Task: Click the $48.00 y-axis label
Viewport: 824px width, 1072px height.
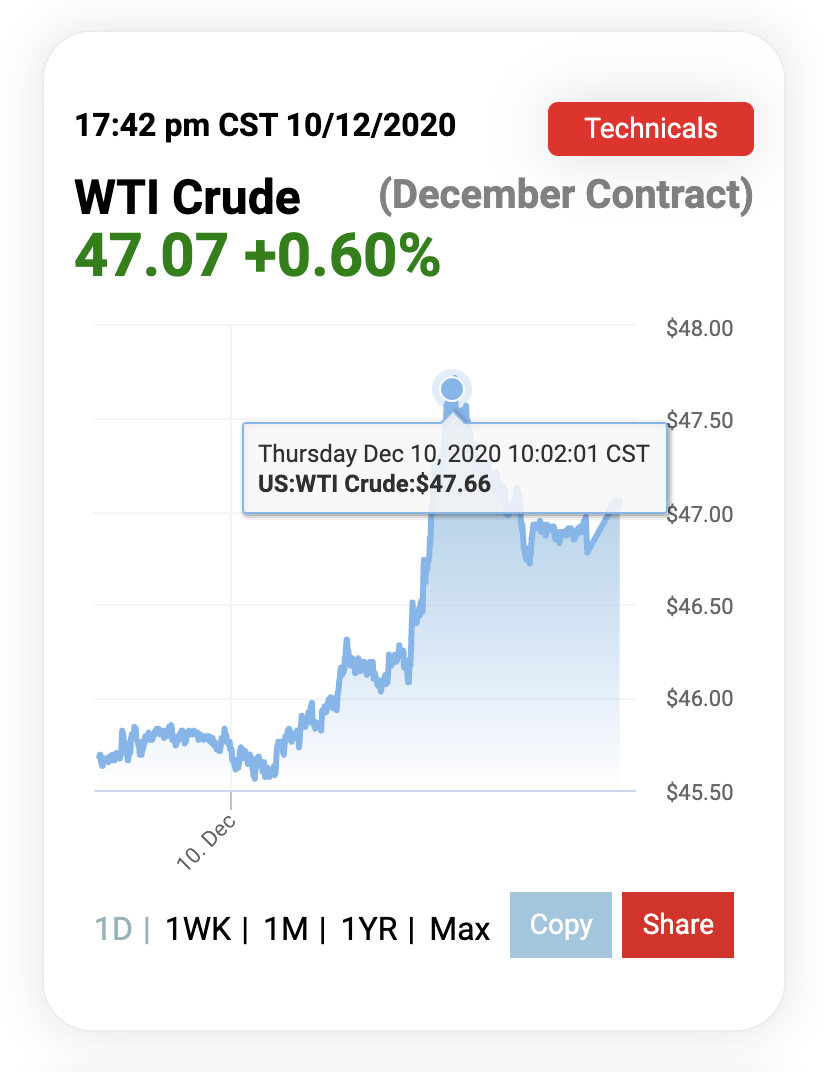Action: click(699, 328)
